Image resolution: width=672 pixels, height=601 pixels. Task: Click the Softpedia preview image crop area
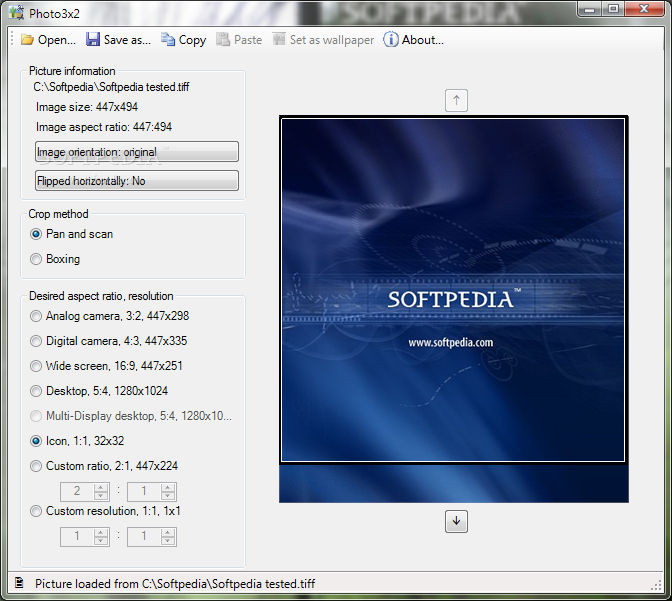[453, 290]
